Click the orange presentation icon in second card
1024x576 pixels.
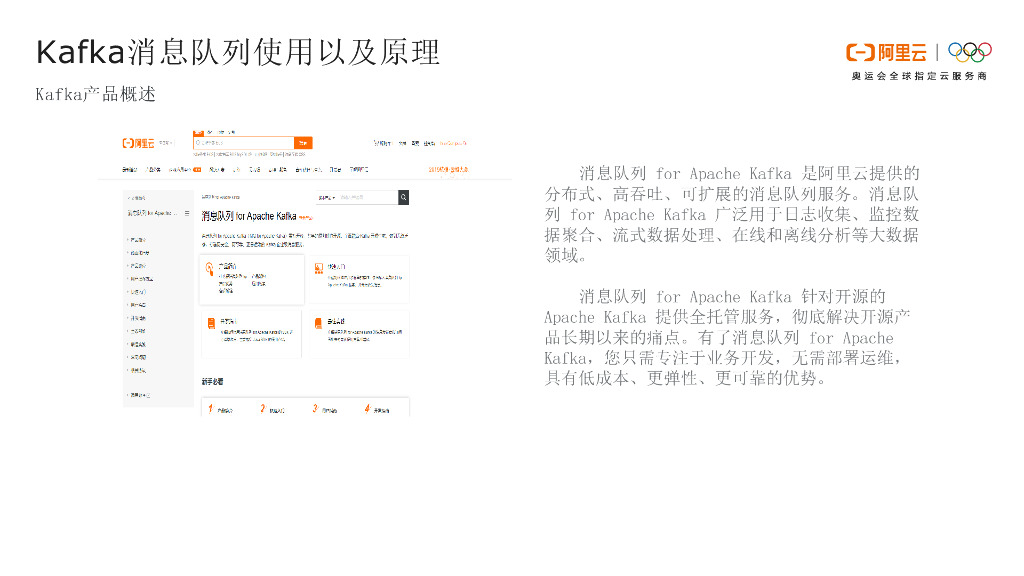click(x=319, y=268)
